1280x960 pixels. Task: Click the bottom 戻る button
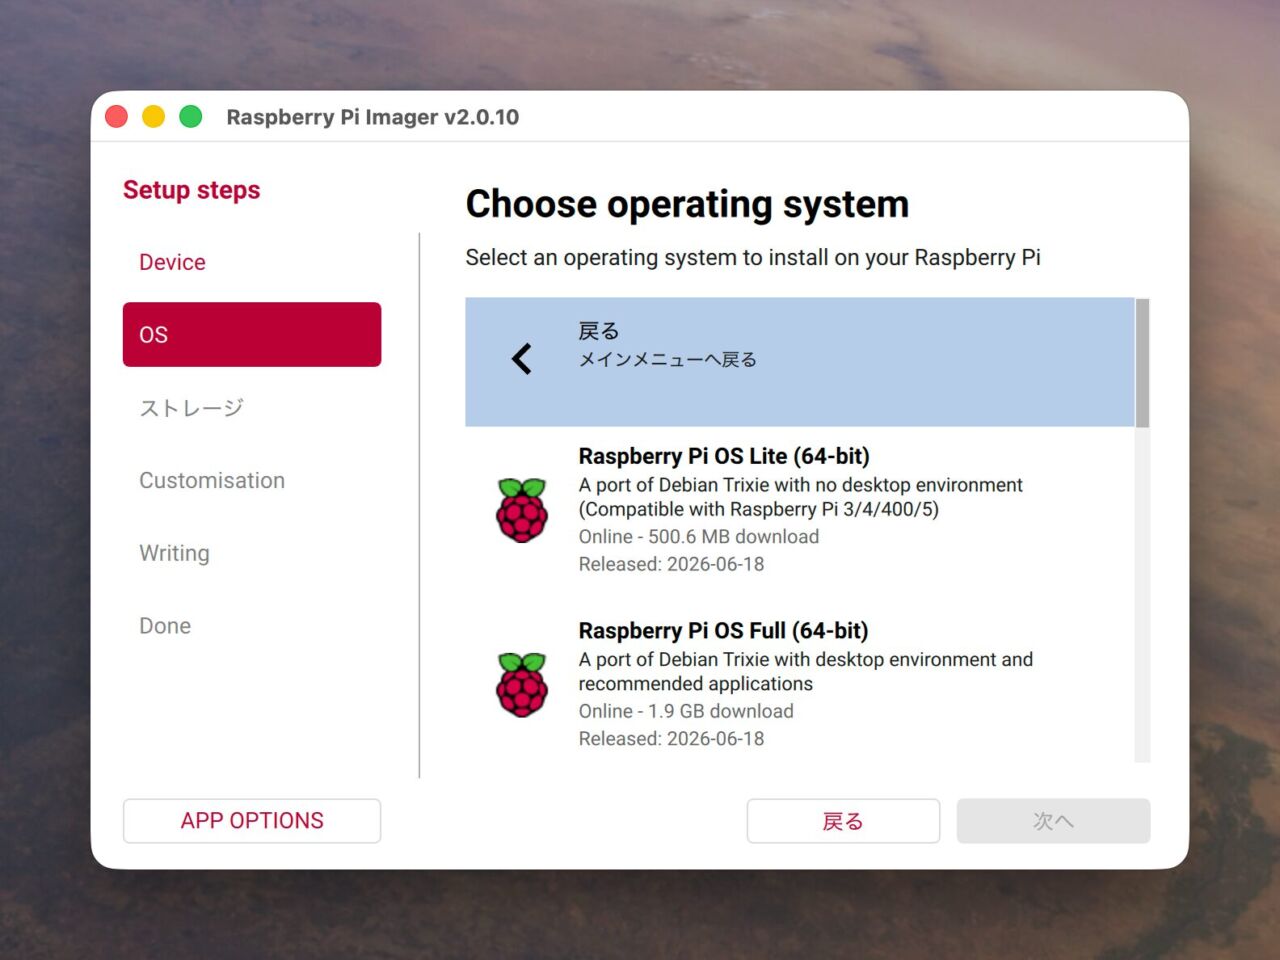[x=843, y=821]
